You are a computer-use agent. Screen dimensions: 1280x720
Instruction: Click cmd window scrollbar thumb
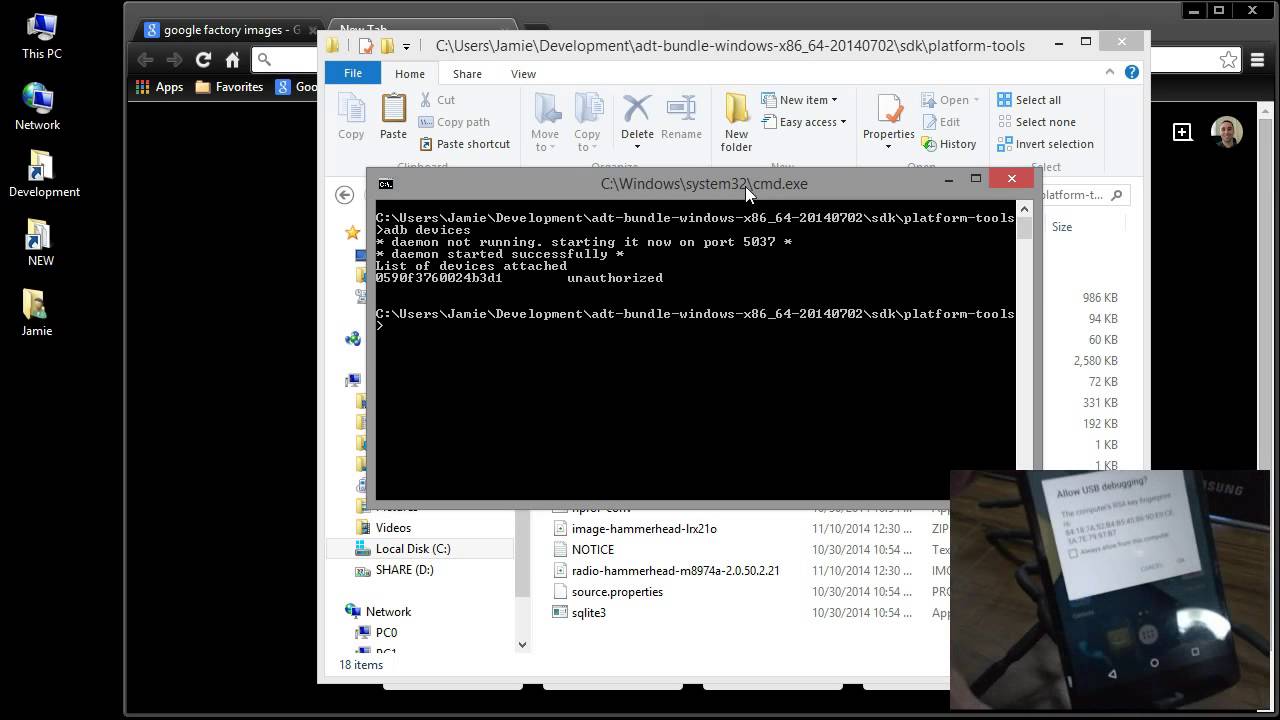pos(1024,228)
